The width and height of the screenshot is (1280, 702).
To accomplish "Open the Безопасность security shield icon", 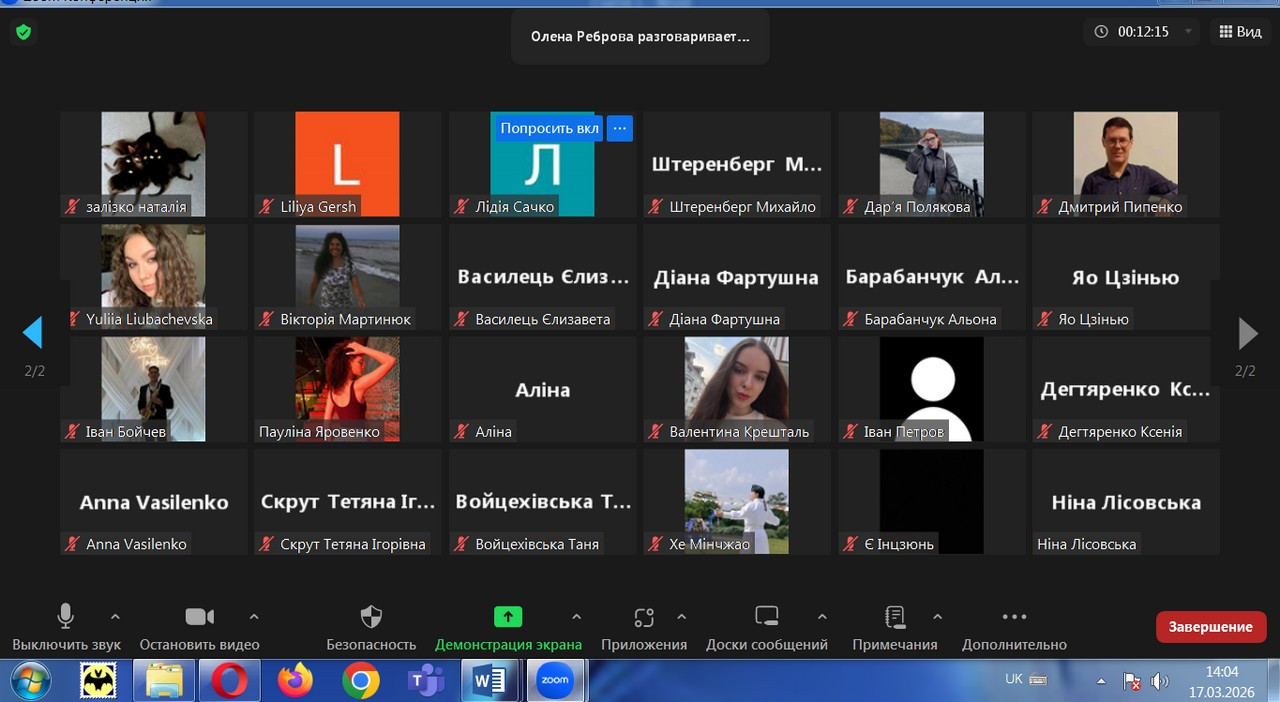I will coord(371,617).
